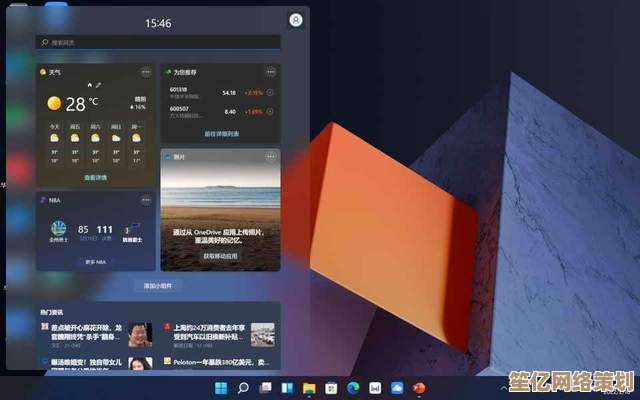
Task: Select the 28°C temperature reading in weather widget
Action: 77,103
